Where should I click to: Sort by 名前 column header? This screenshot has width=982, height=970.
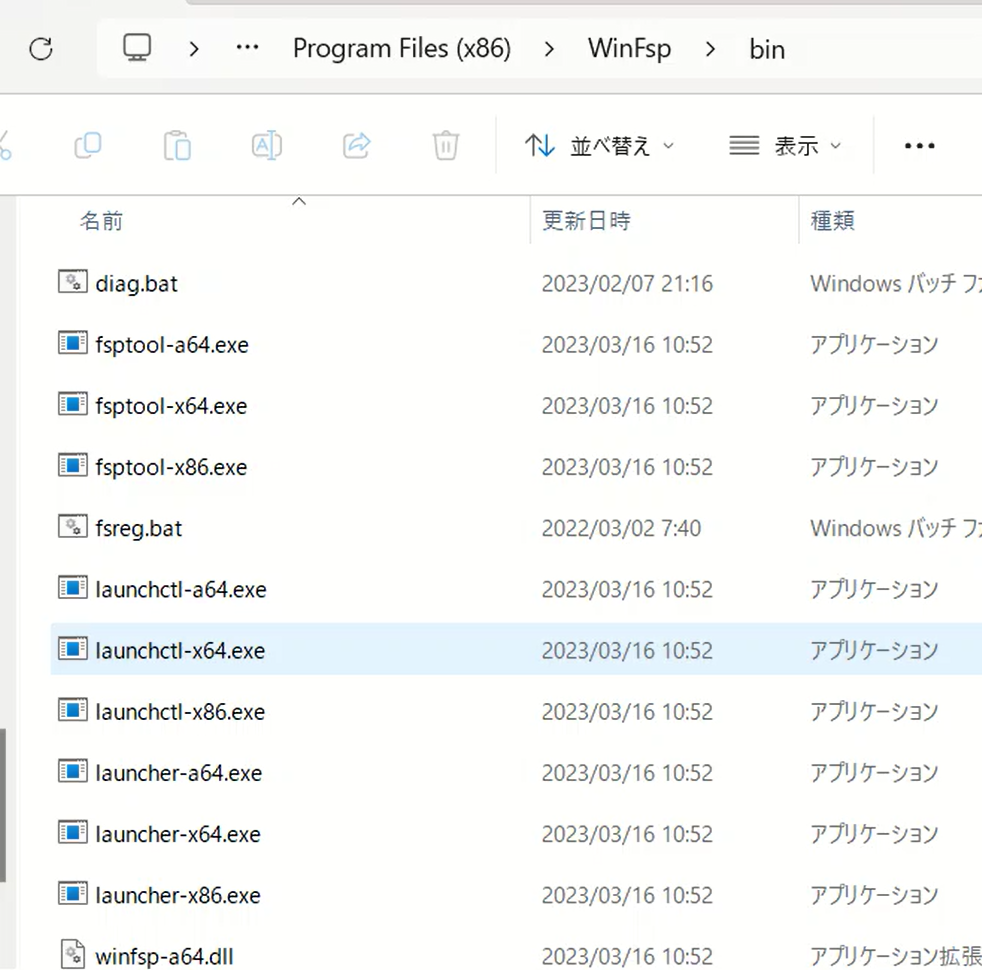tap(101, 221)
